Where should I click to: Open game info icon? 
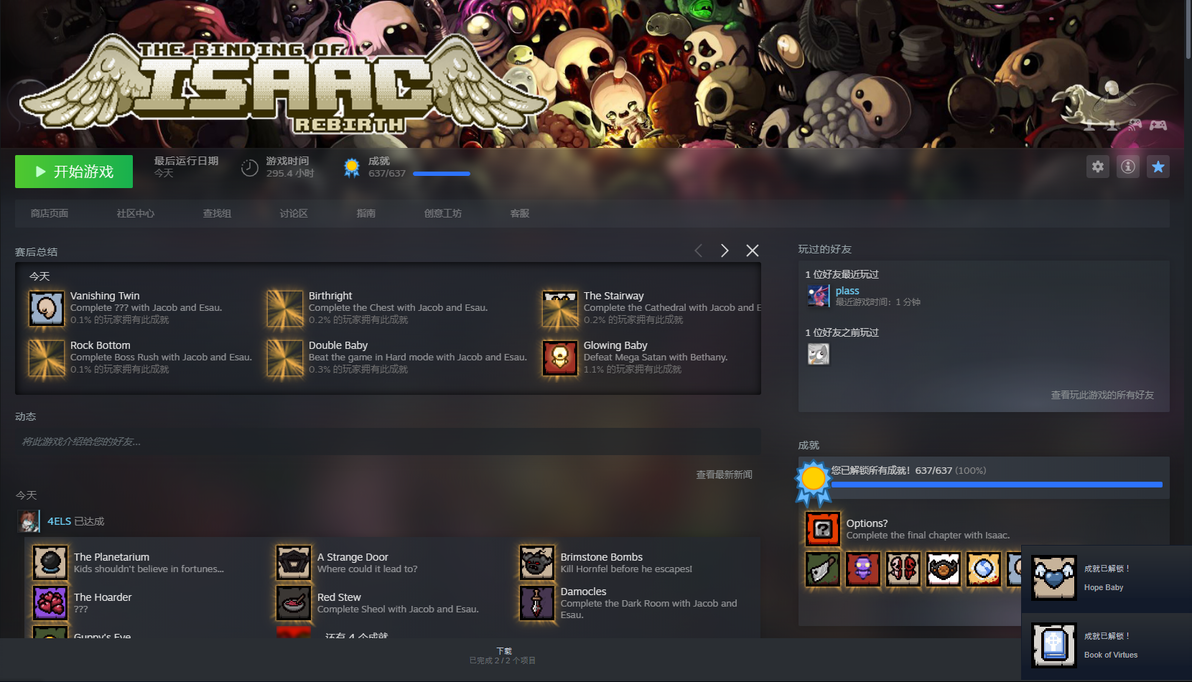pyautogui.click(x=1128, y=167)
